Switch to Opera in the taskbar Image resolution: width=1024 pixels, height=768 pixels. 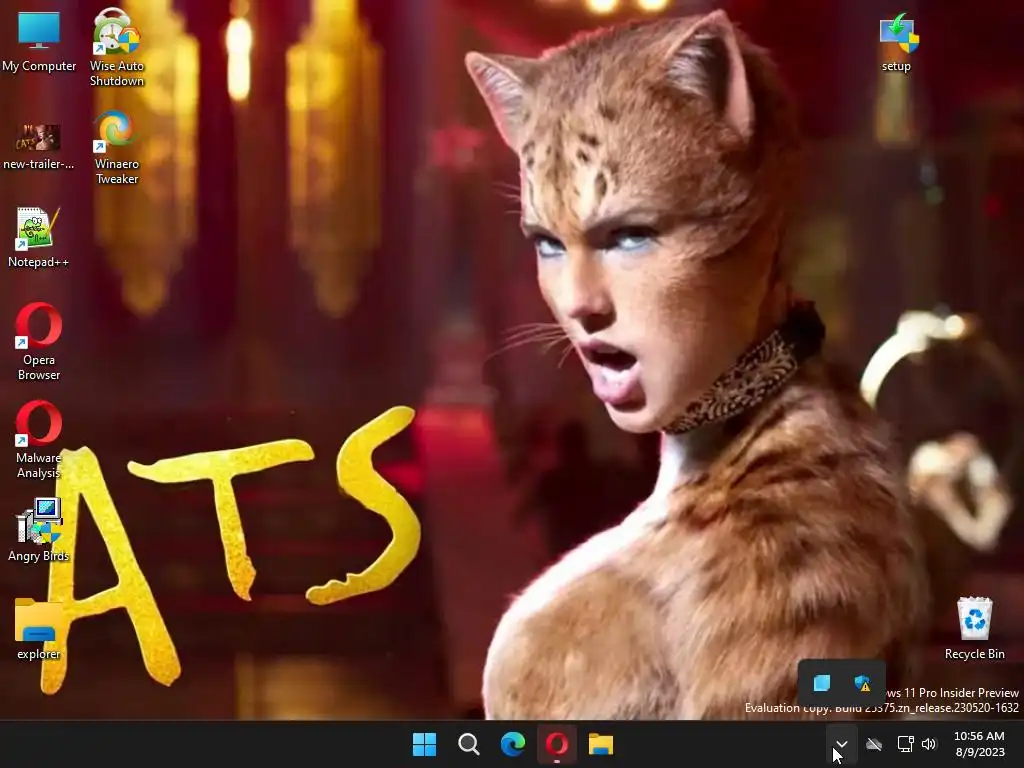(557, 744)
